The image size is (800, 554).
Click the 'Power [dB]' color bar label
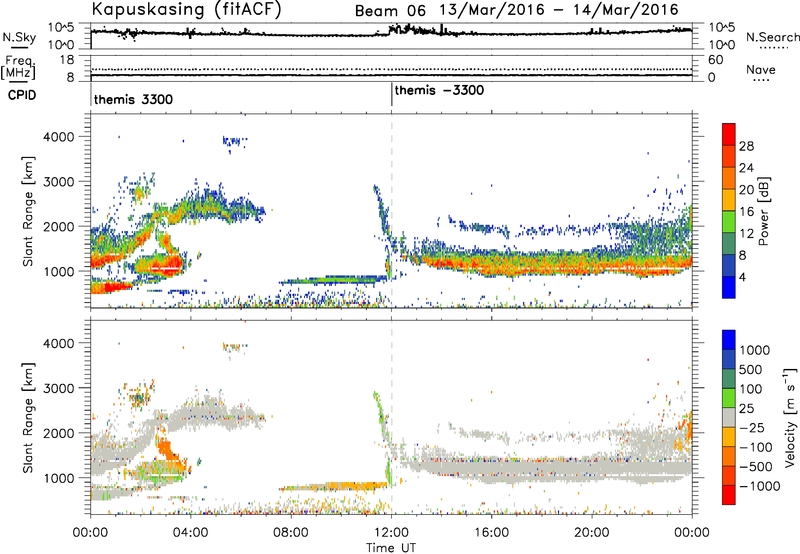coord(763,211)
